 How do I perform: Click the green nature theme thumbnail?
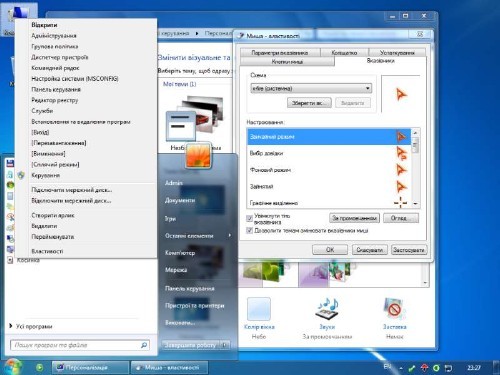tap(263, 272)
